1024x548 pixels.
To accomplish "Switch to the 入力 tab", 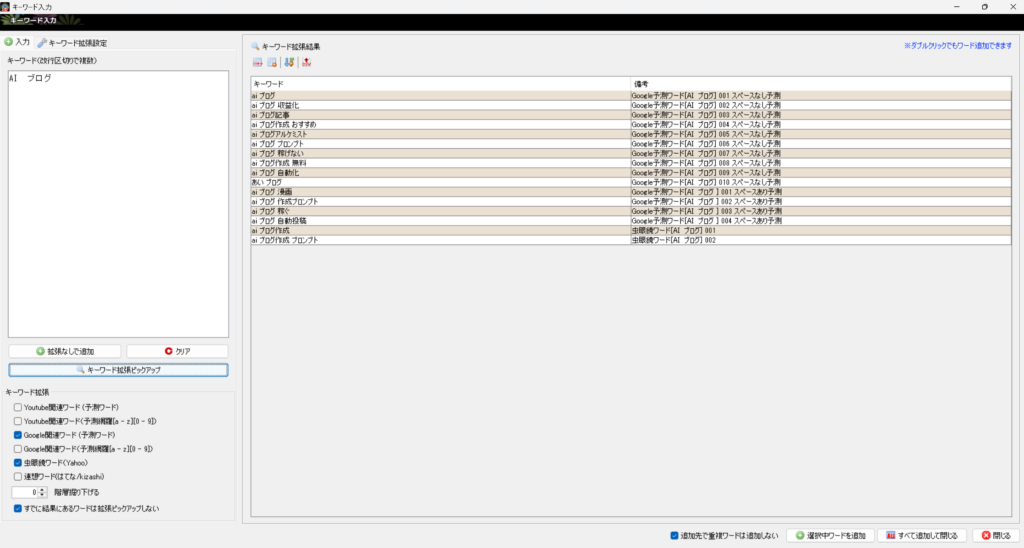I will coord(17,43).
